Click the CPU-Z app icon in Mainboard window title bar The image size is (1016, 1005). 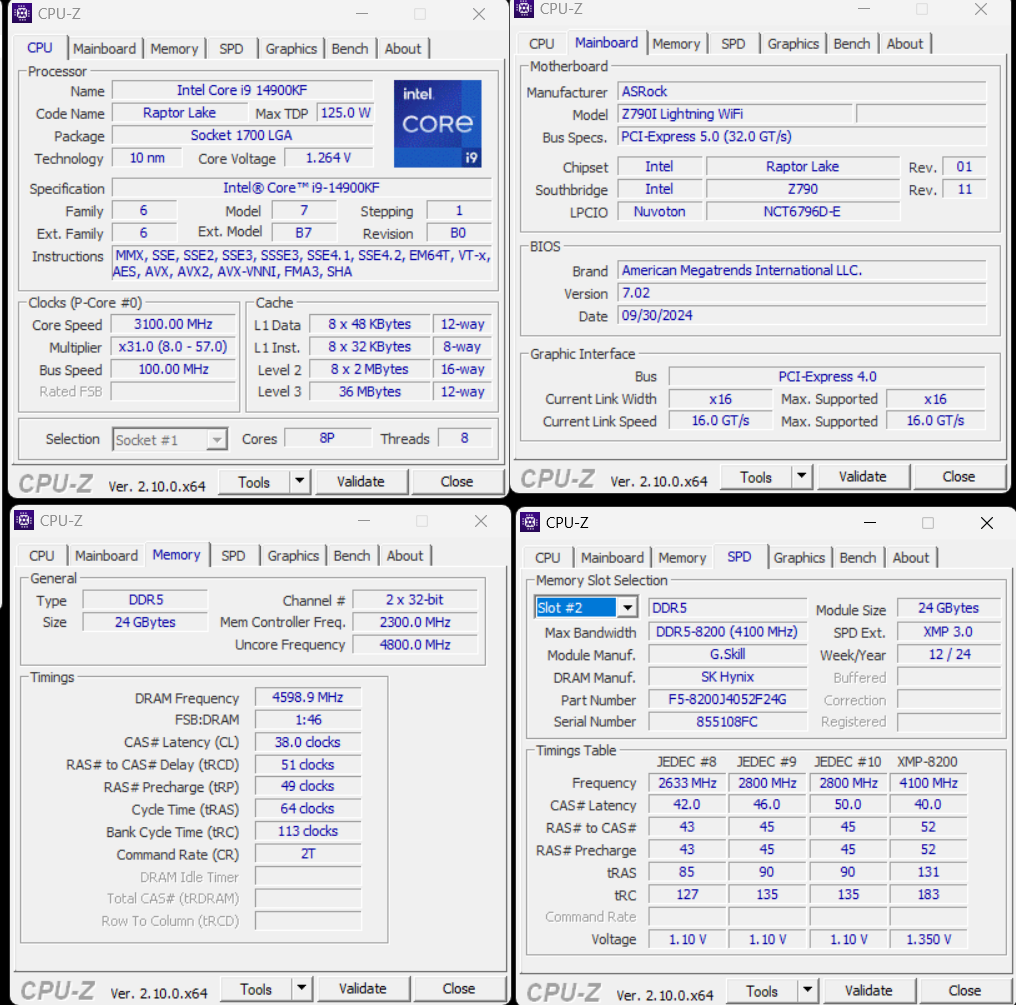point(524,8)
